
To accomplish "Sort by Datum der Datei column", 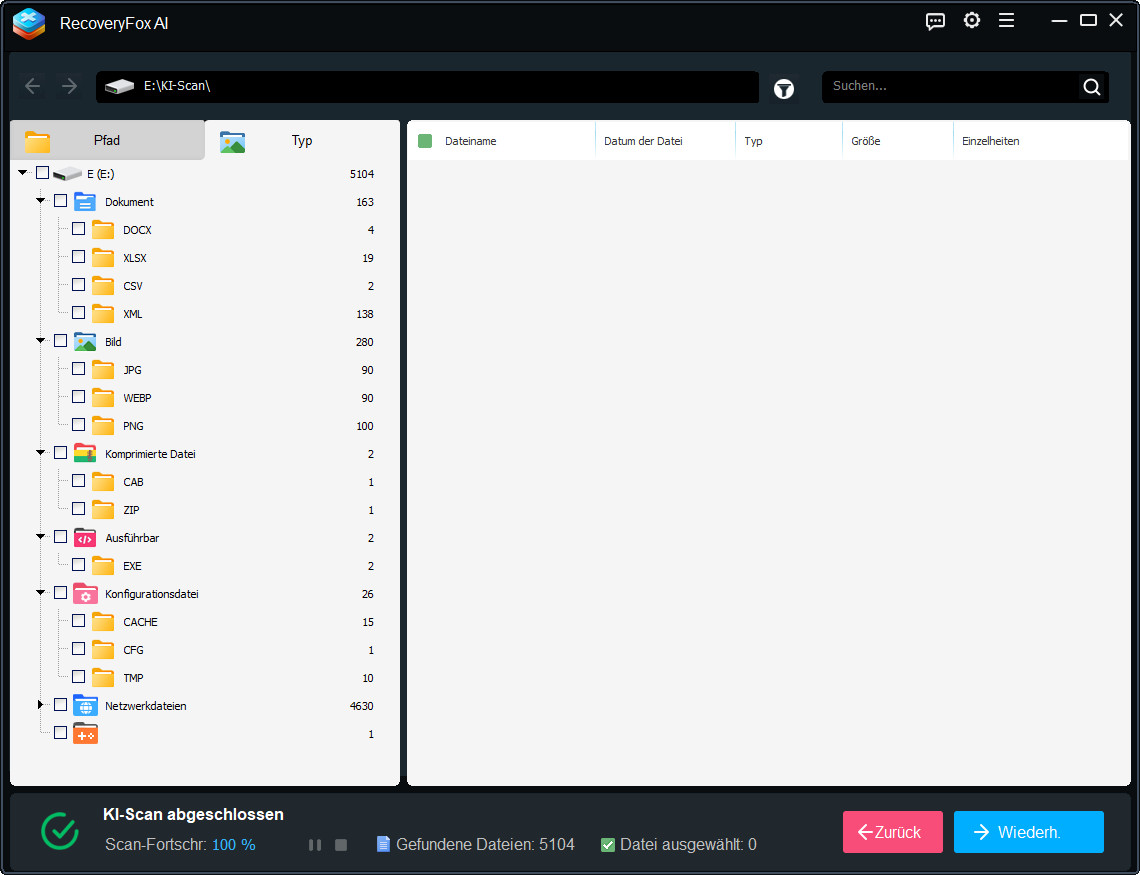I will pyautogui.click(x=665, y=141).
